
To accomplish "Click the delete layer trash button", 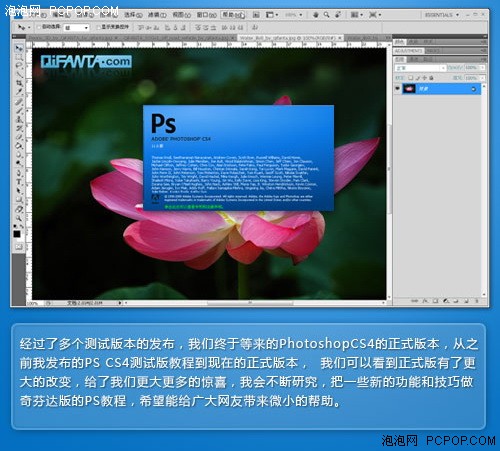I will pos(477,301).
